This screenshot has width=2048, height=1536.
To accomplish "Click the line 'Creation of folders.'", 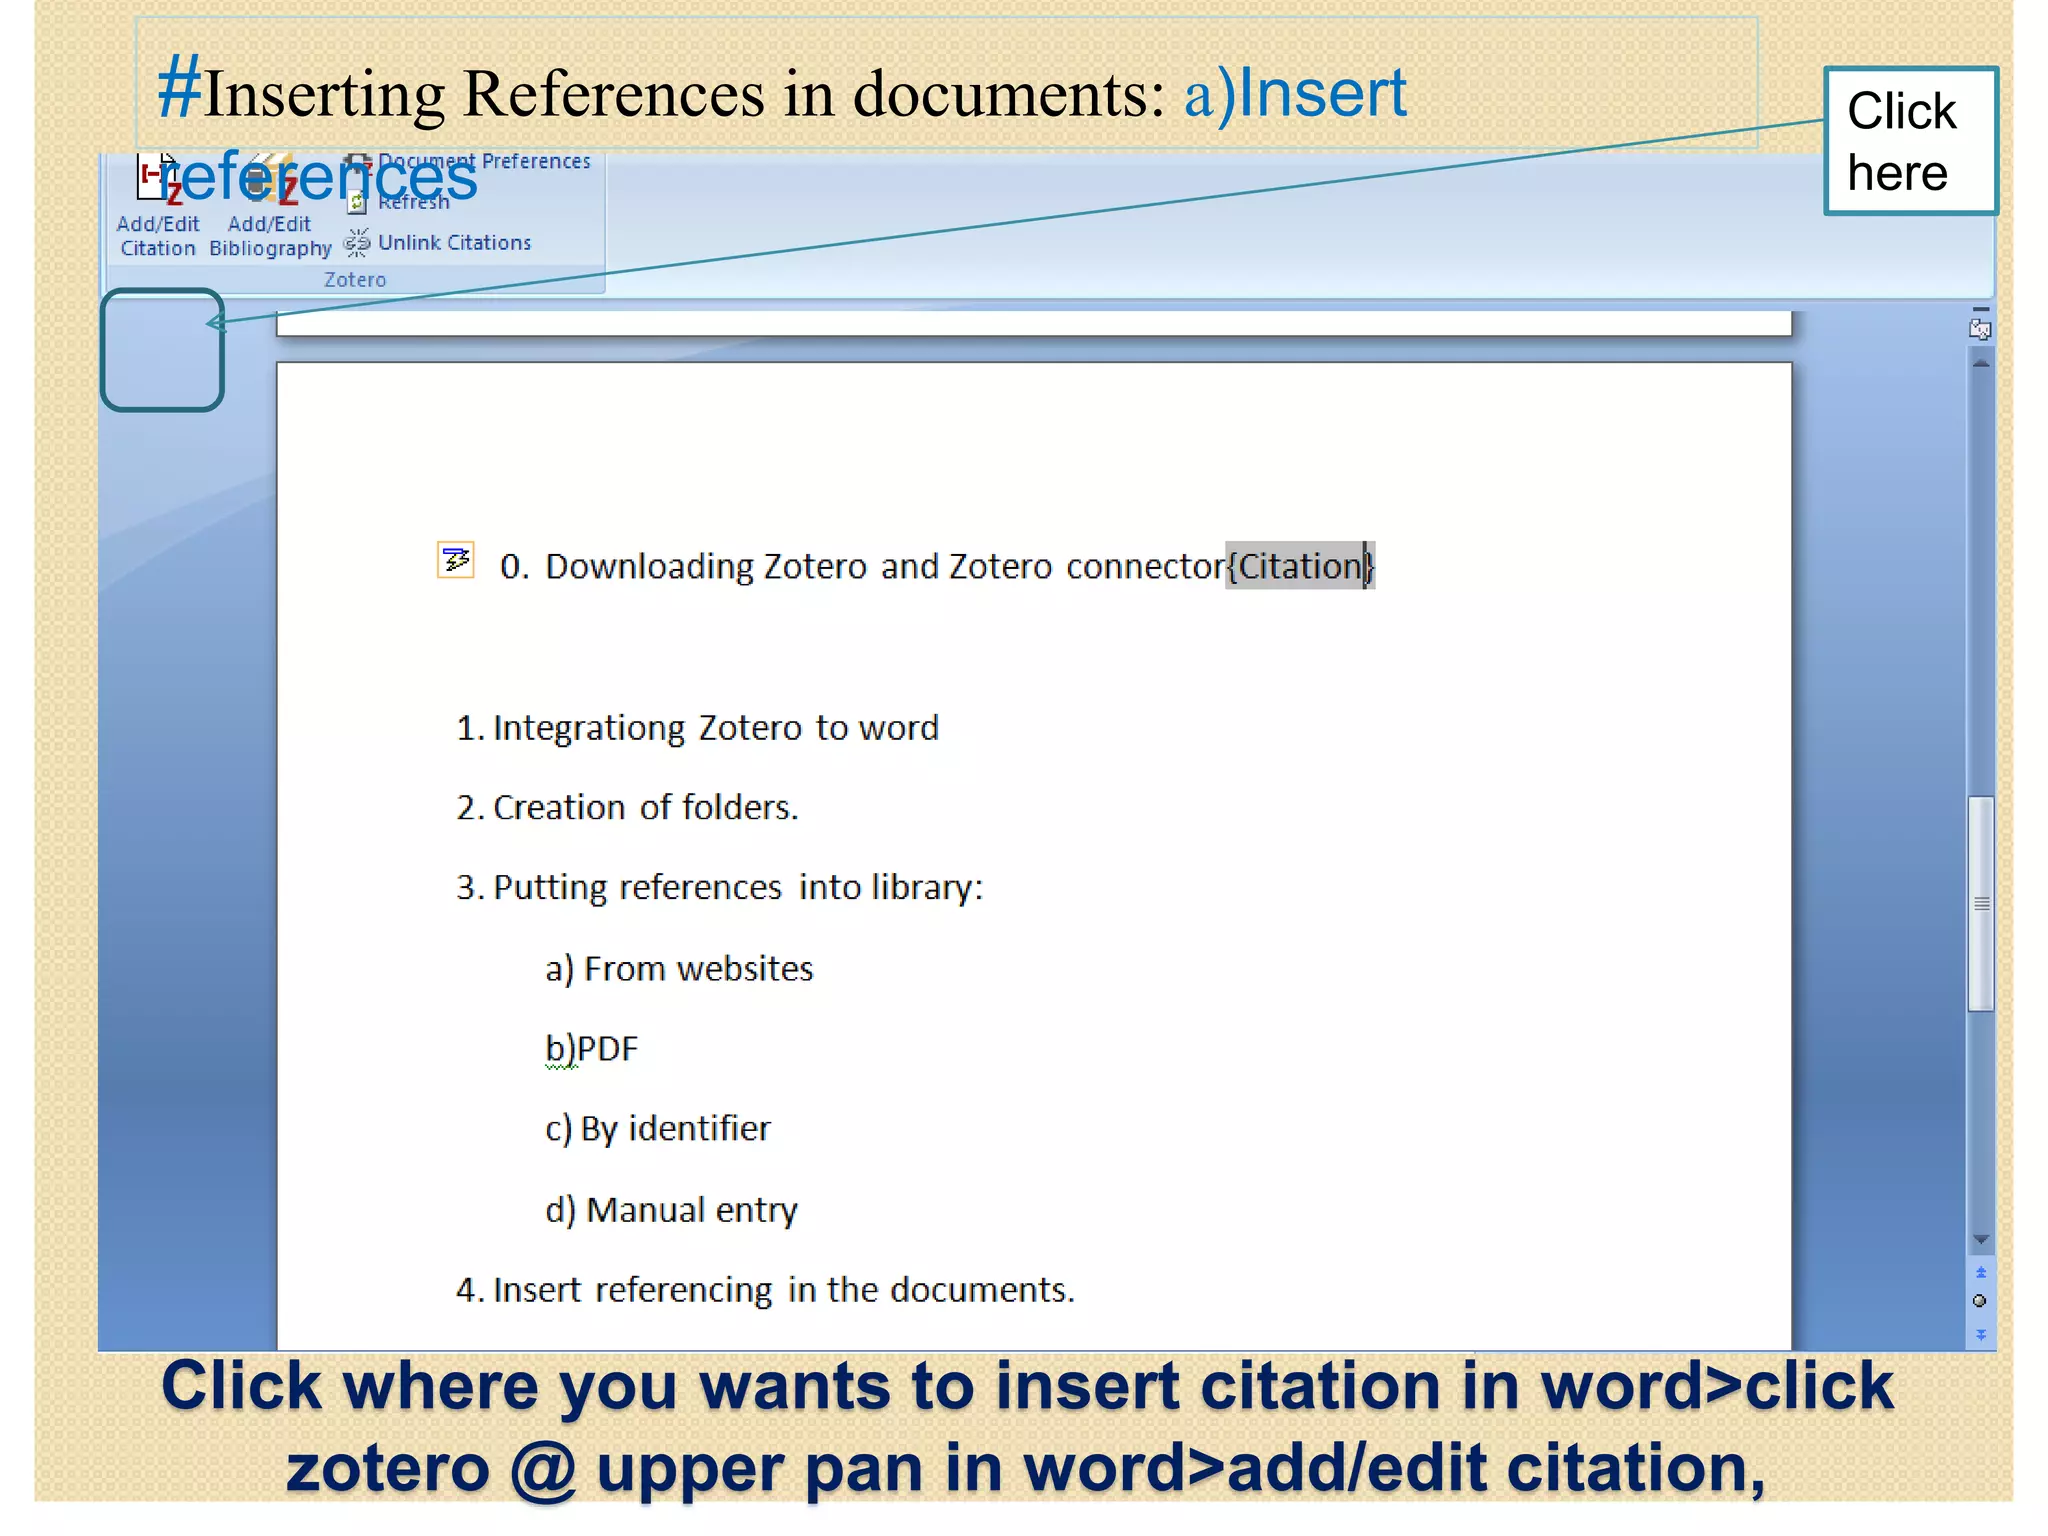I will [x=646, y=807].
